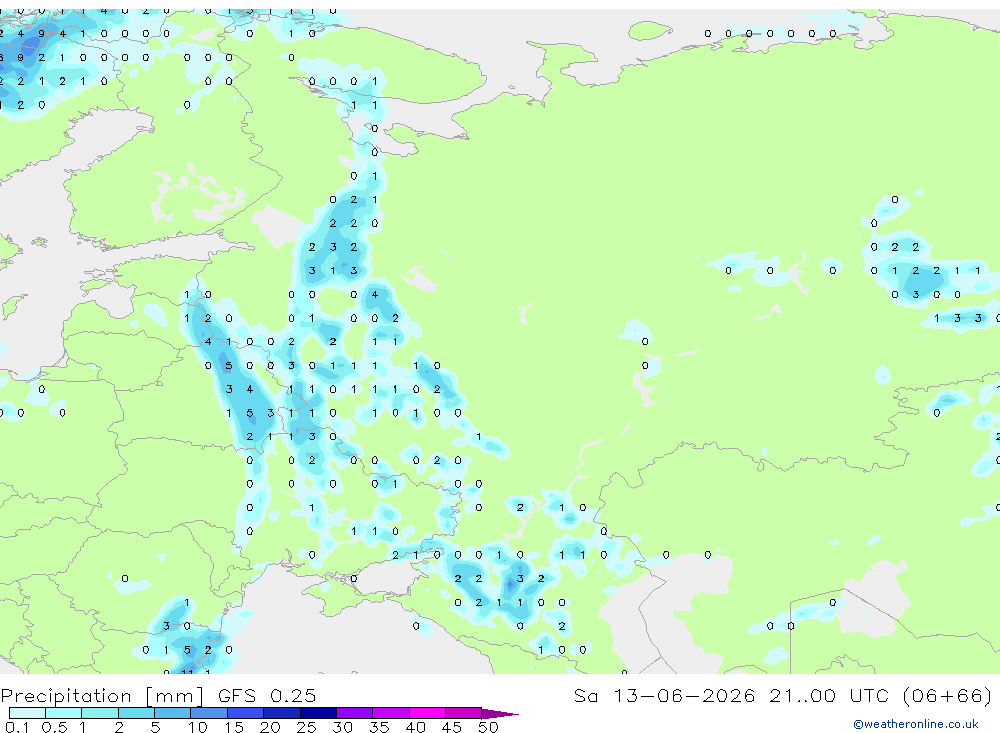Screen dimensions: 1000x733
Task: Click the above-50 mm legend arrow tip
Action: tap(501, 713)
